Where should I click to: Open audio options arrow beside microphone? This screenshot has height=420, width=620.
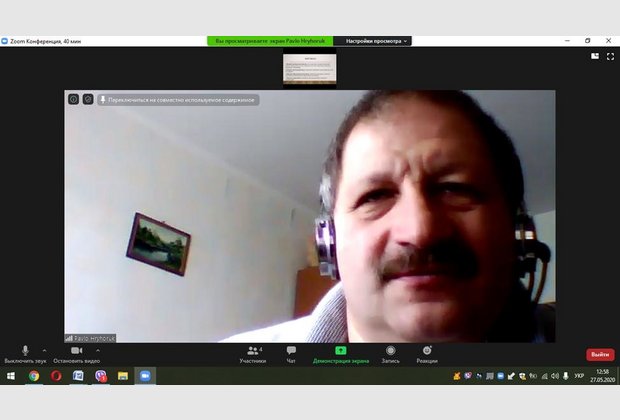point(44,350)
